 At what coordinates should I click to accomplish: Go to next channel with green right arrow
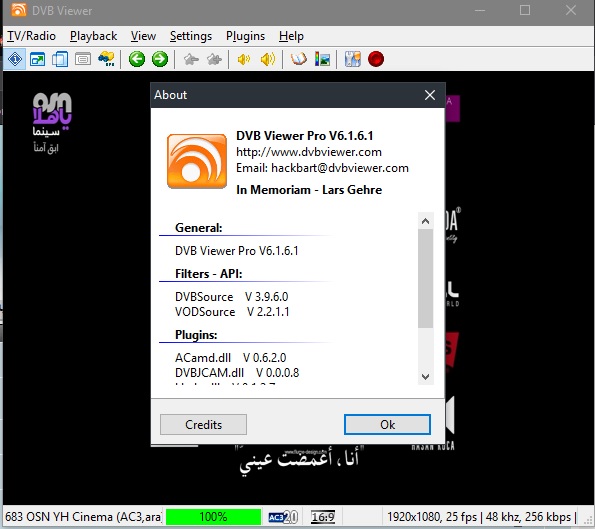pyautogui.click(x=160, y=59)
